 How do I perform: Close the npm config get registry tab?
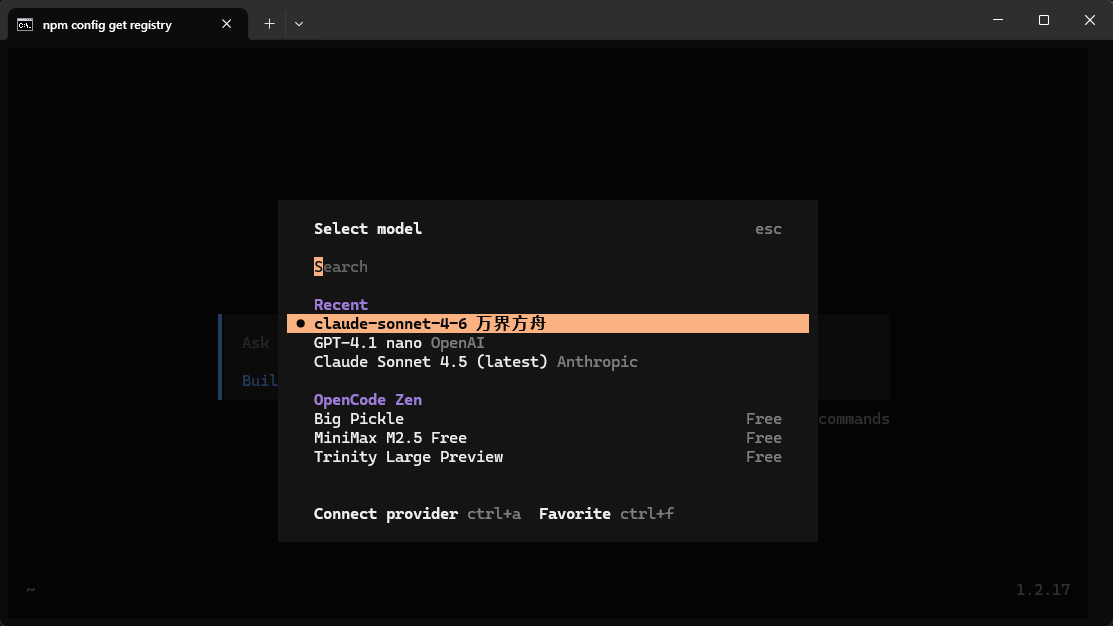227,24
